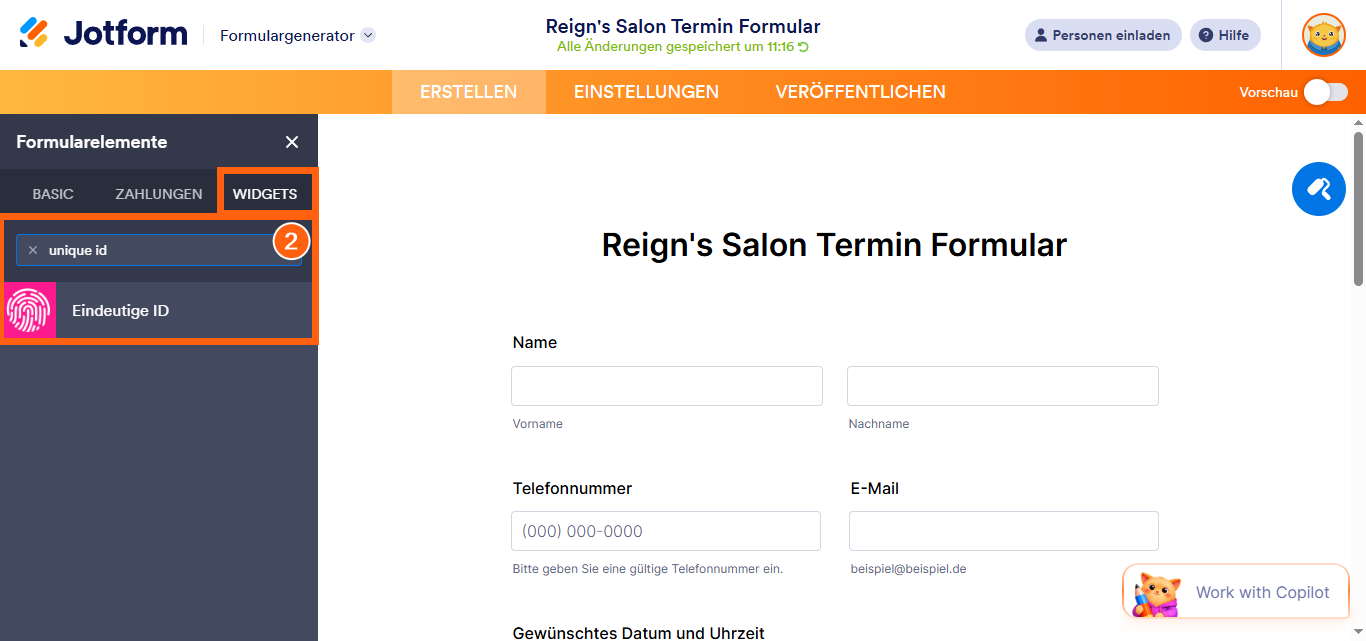Toggle the Vorschau preview switch
The image size is (1366, 641).
[x=1325, y=92]
